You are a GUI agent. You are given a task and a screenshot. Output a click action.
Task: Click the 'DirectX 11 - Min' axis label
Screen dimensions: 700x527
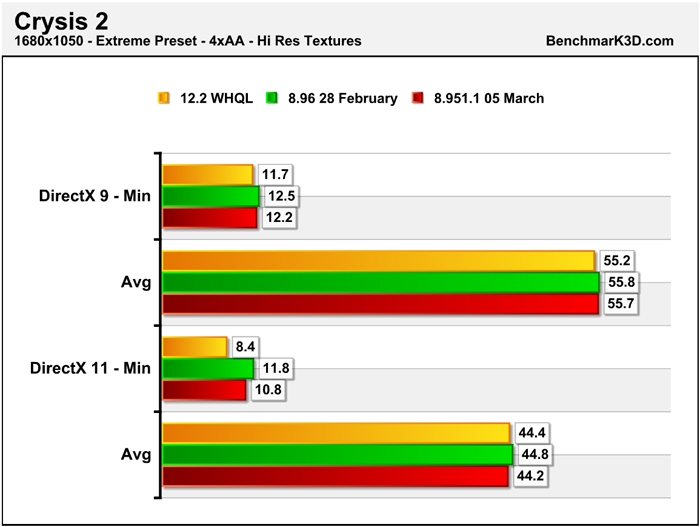click(x=90, y=368)
